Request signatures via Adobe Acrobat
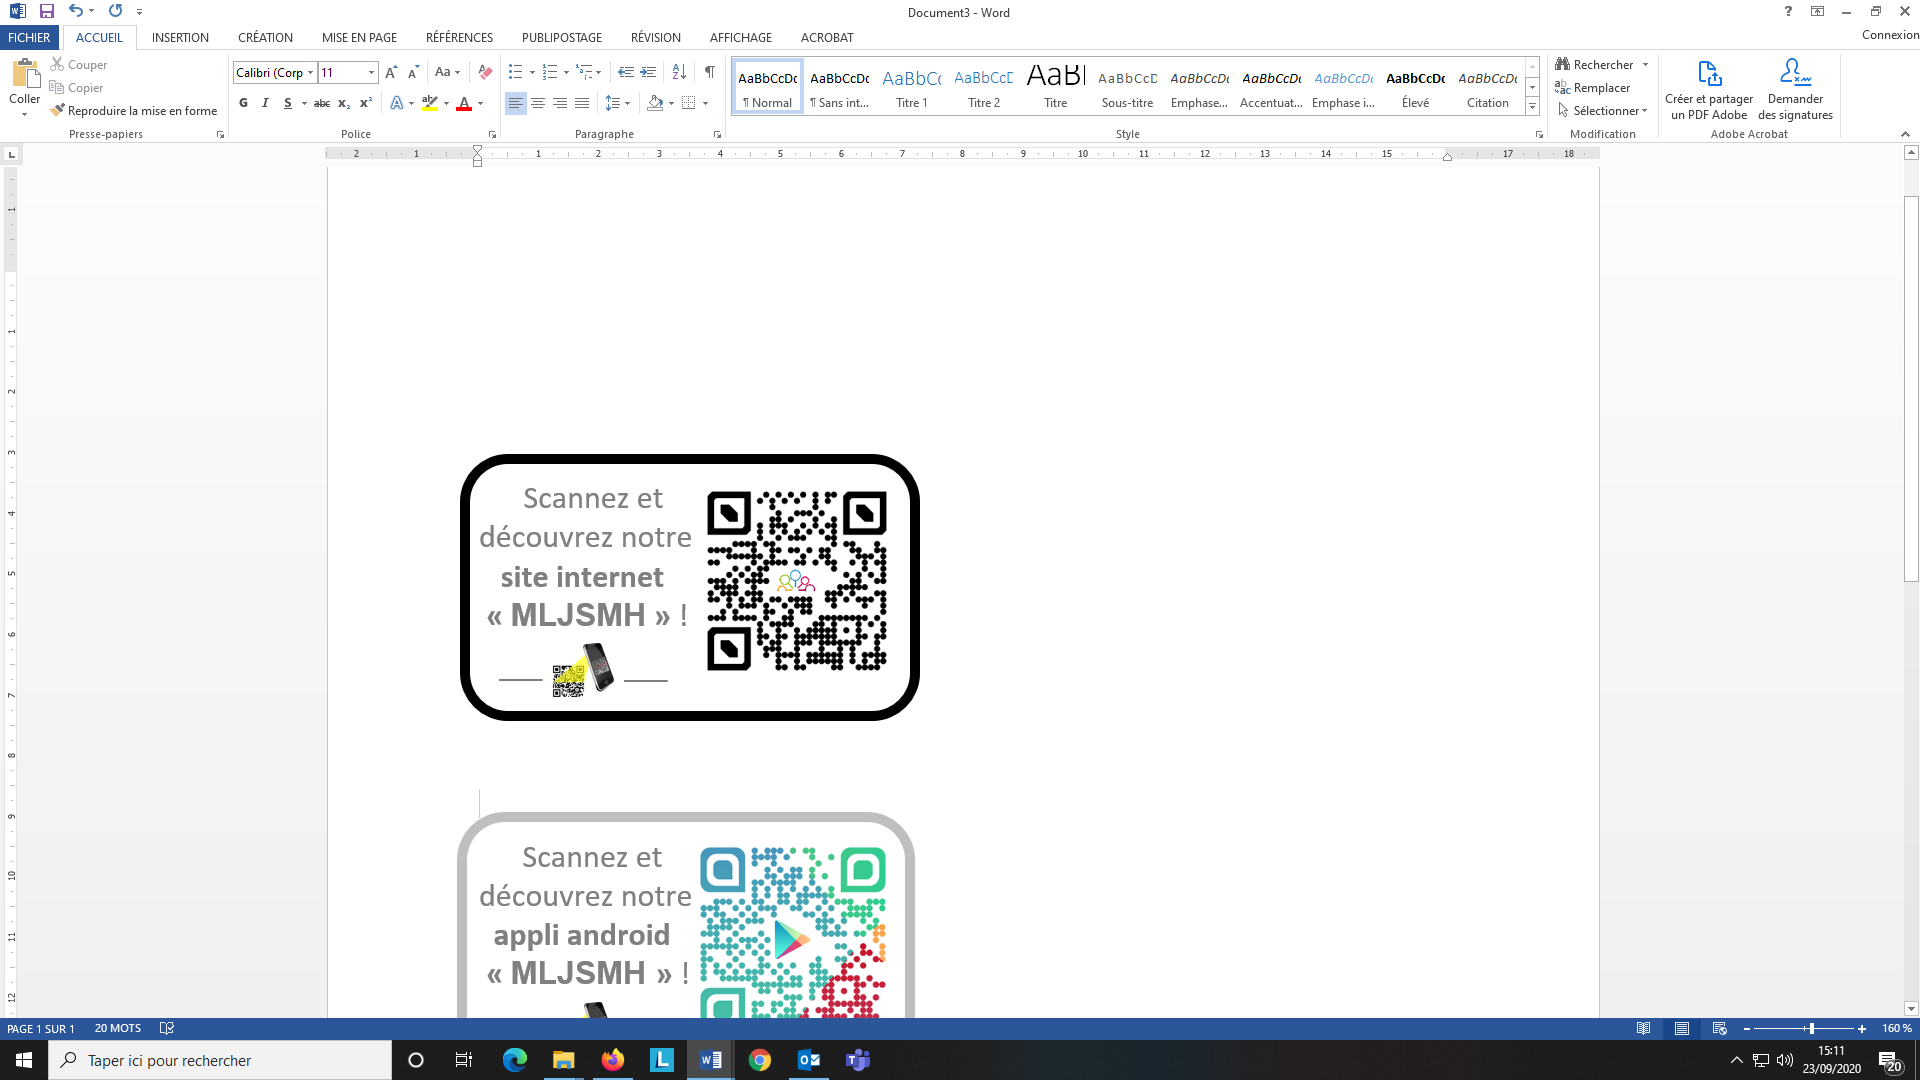 1795,89
